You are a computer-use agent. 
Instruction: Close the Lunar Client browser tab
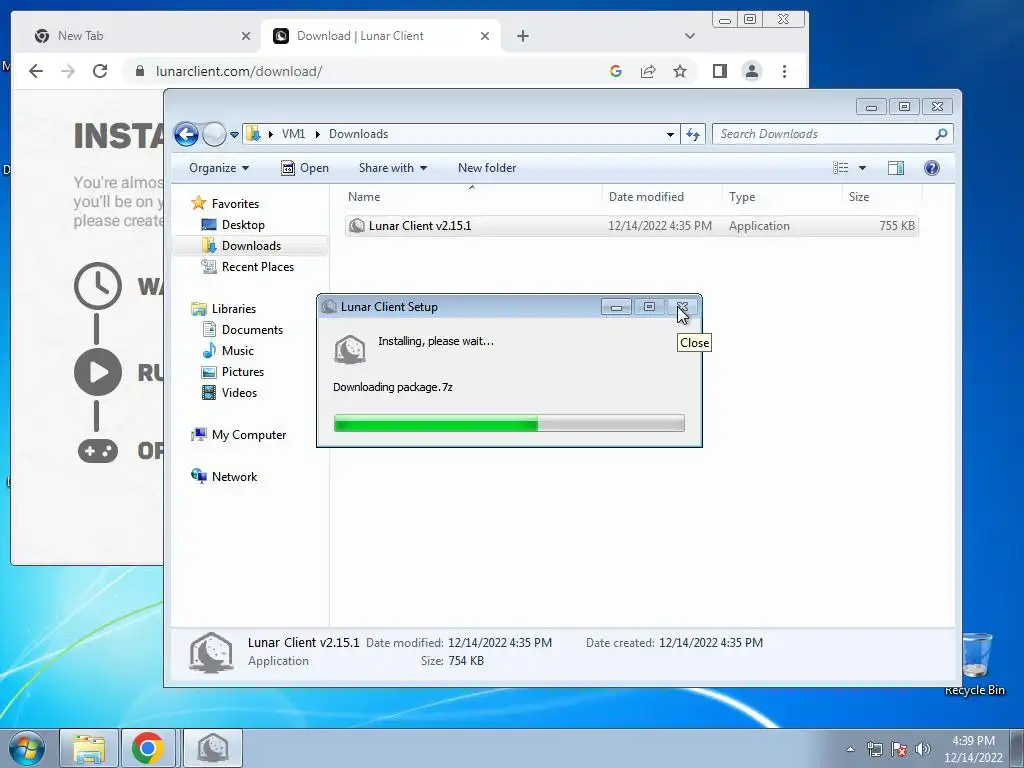(x=485, y=37)
